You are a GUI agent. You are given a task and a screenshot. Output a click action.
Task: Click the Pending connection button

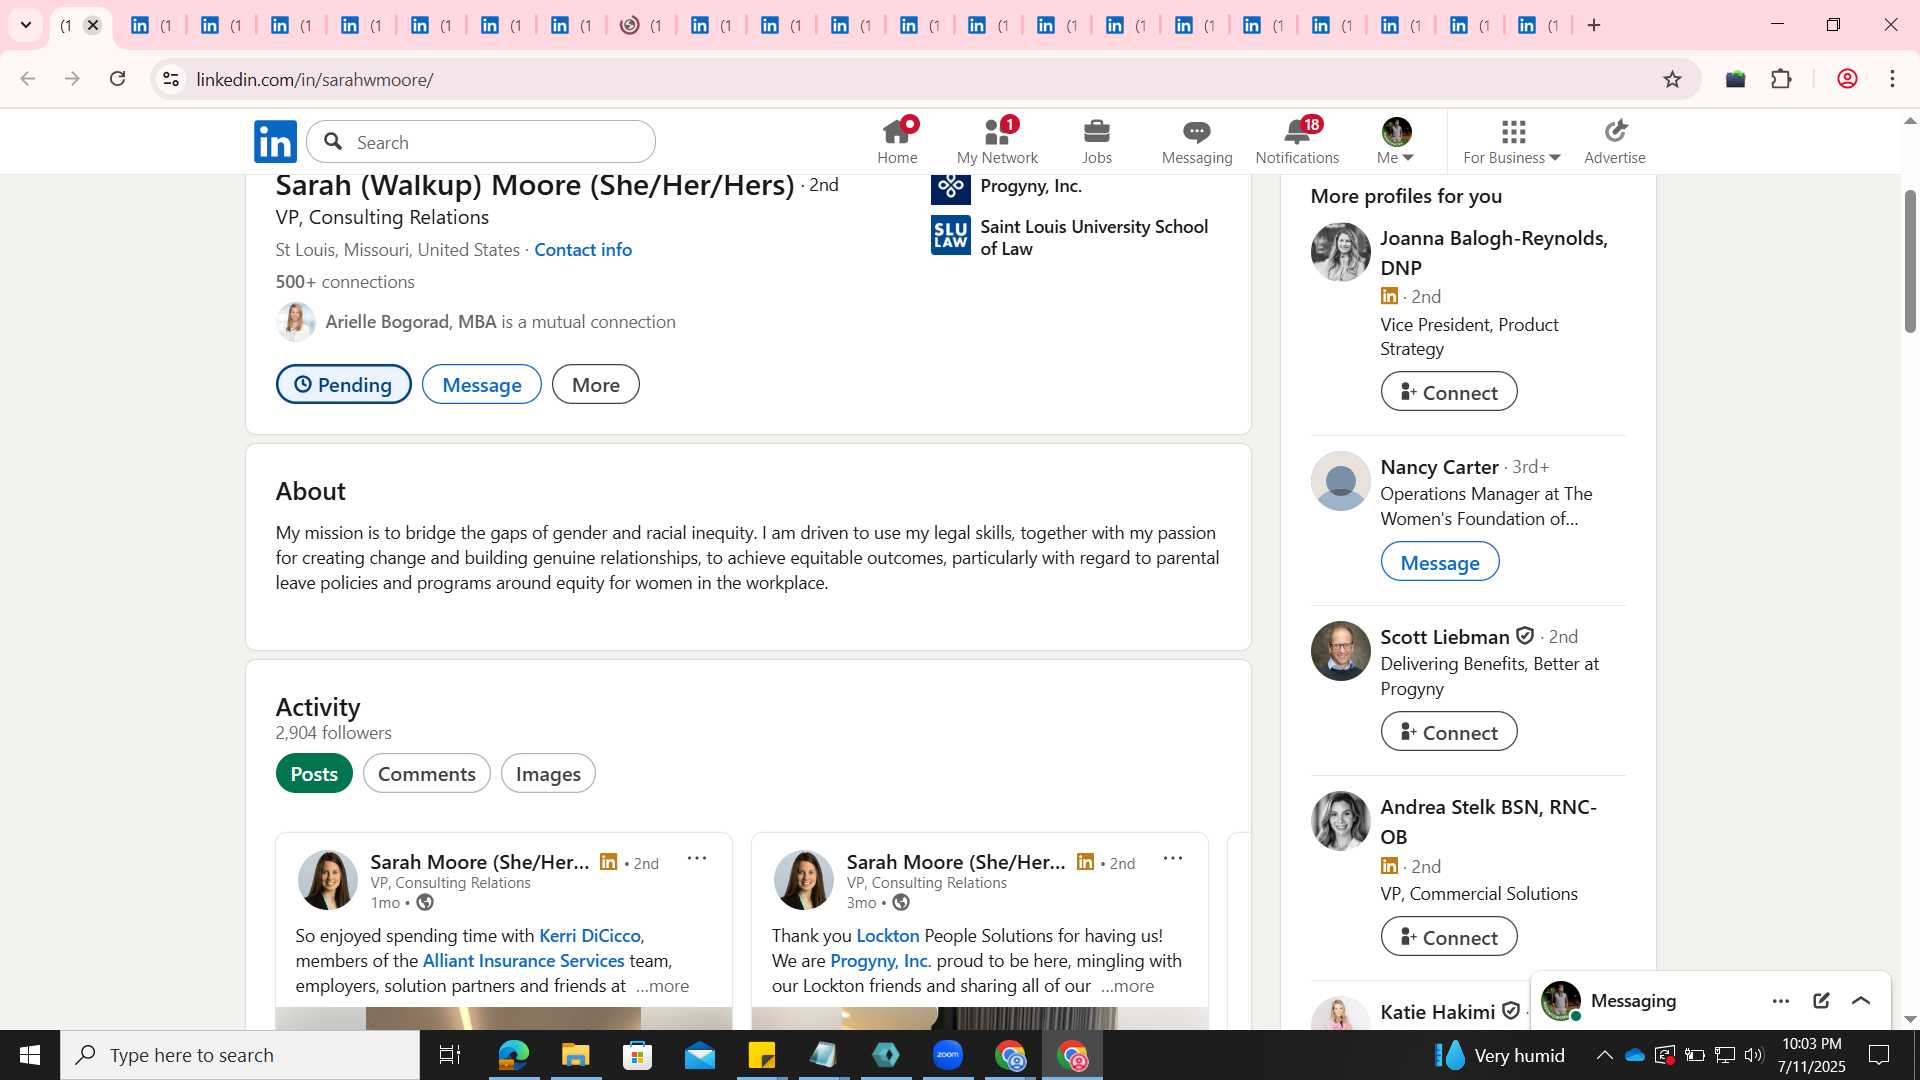(x=344, y=385)
